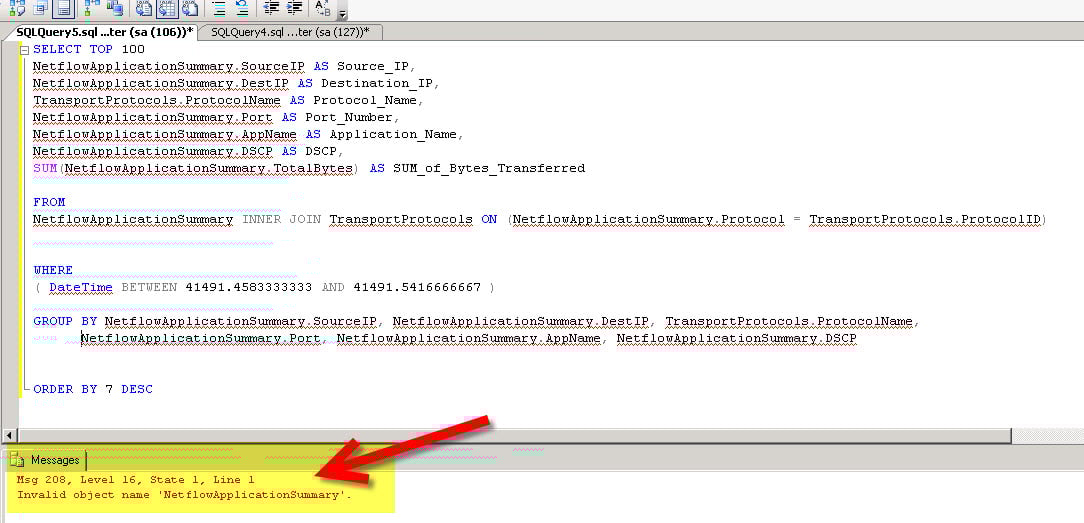This screenshot has height=523, width=1084.
Task: Click 'ORDER BY 7 DESC' line
Action: (93, 389)
